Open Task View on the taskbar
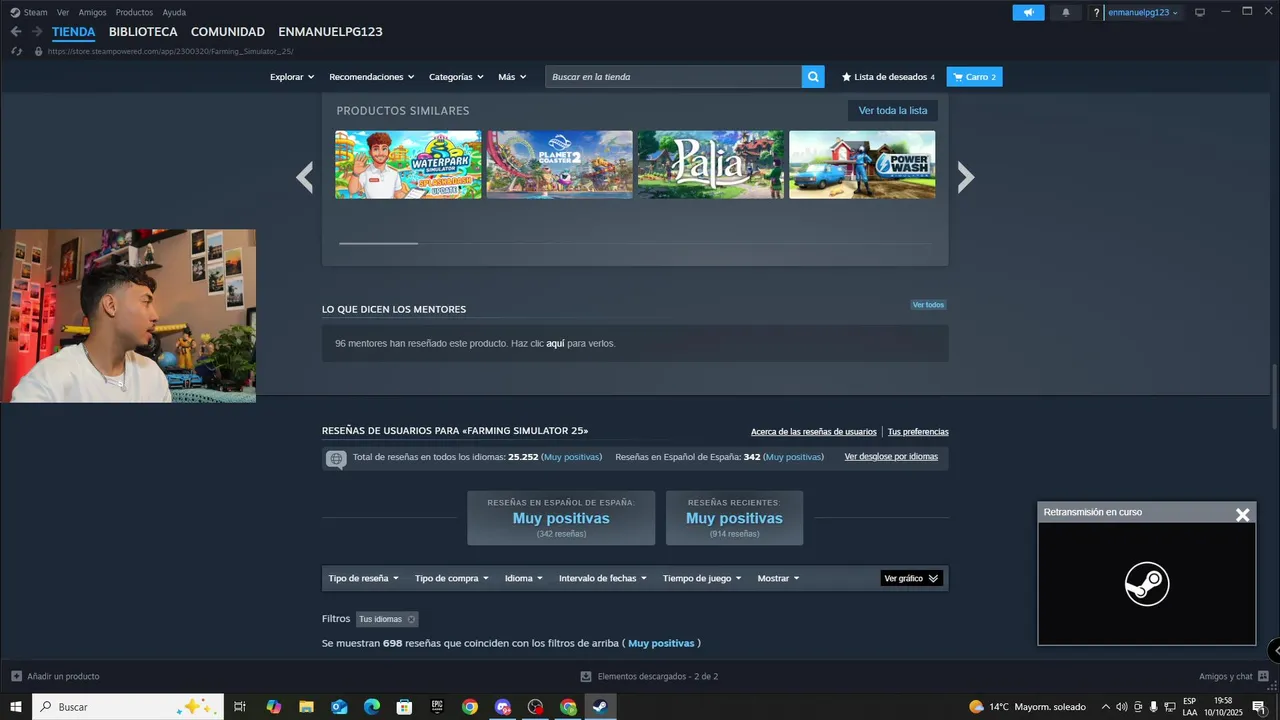 click(240, 707)
